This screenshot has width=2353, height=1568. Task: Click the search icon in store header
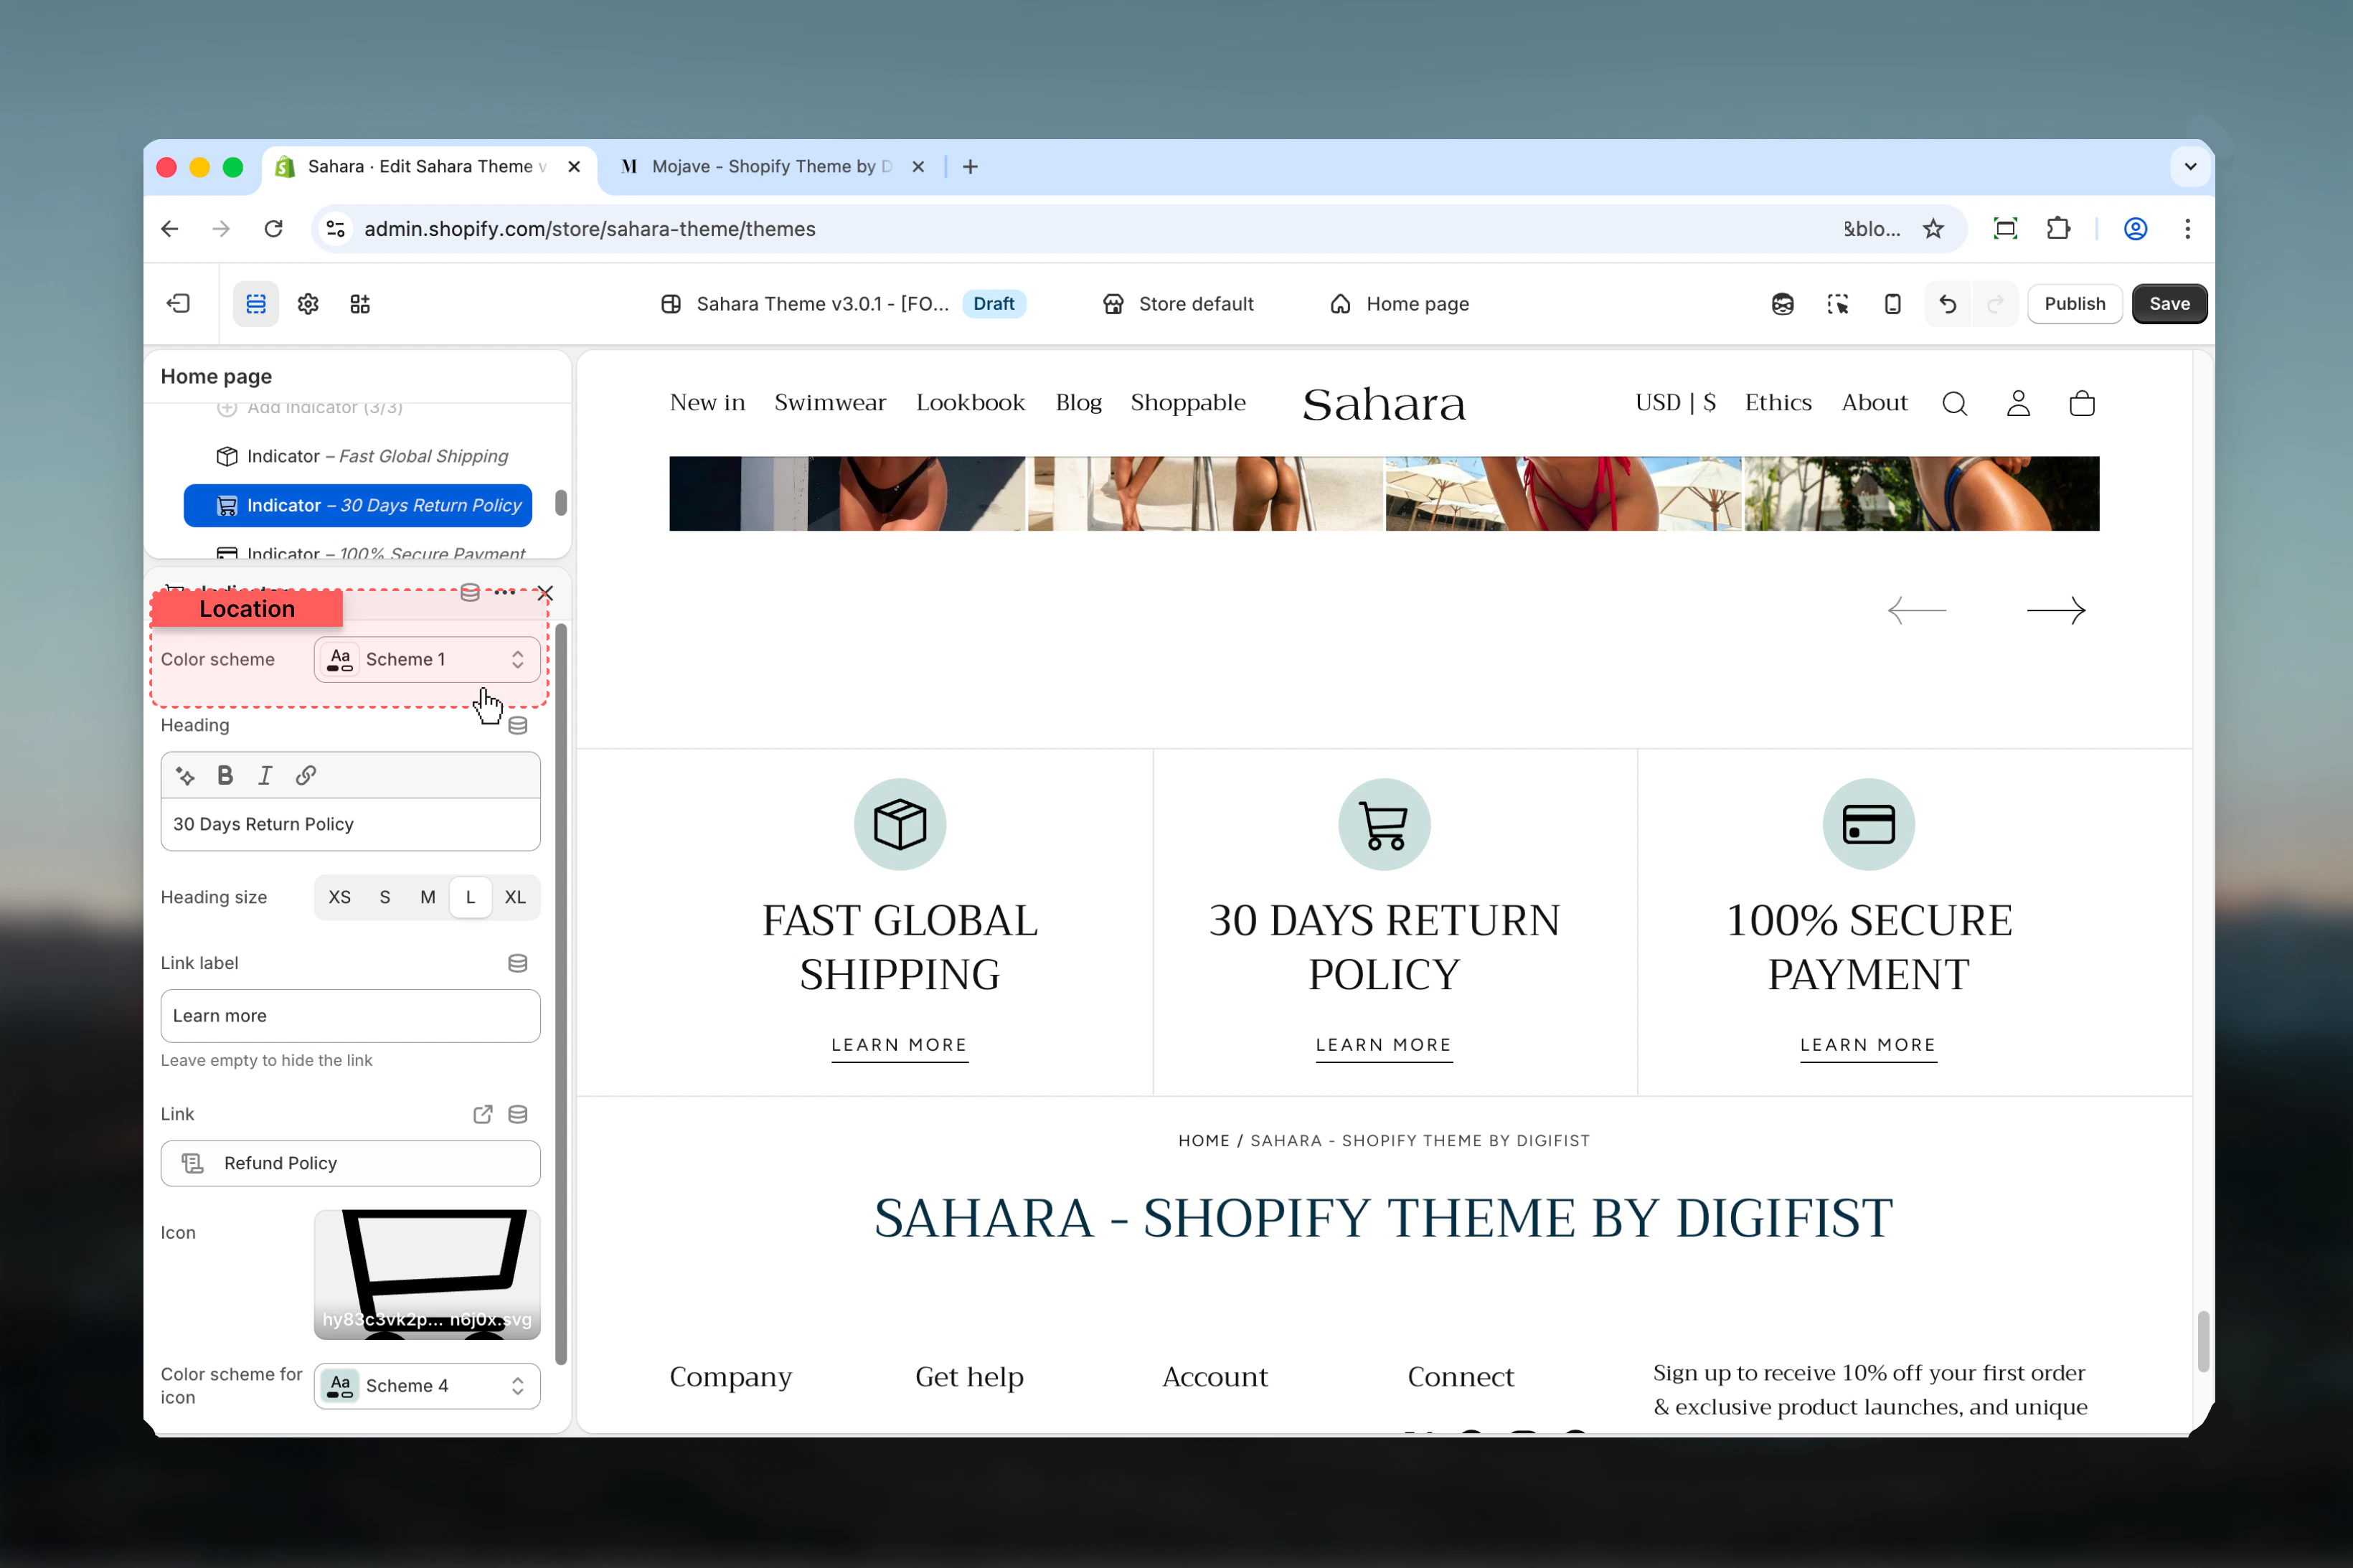tap(1955, 403)
